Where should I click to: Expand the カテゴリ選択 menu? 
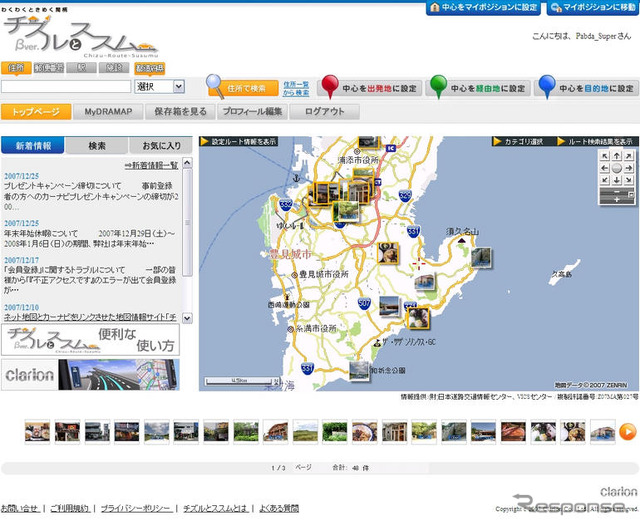point(519,141)
